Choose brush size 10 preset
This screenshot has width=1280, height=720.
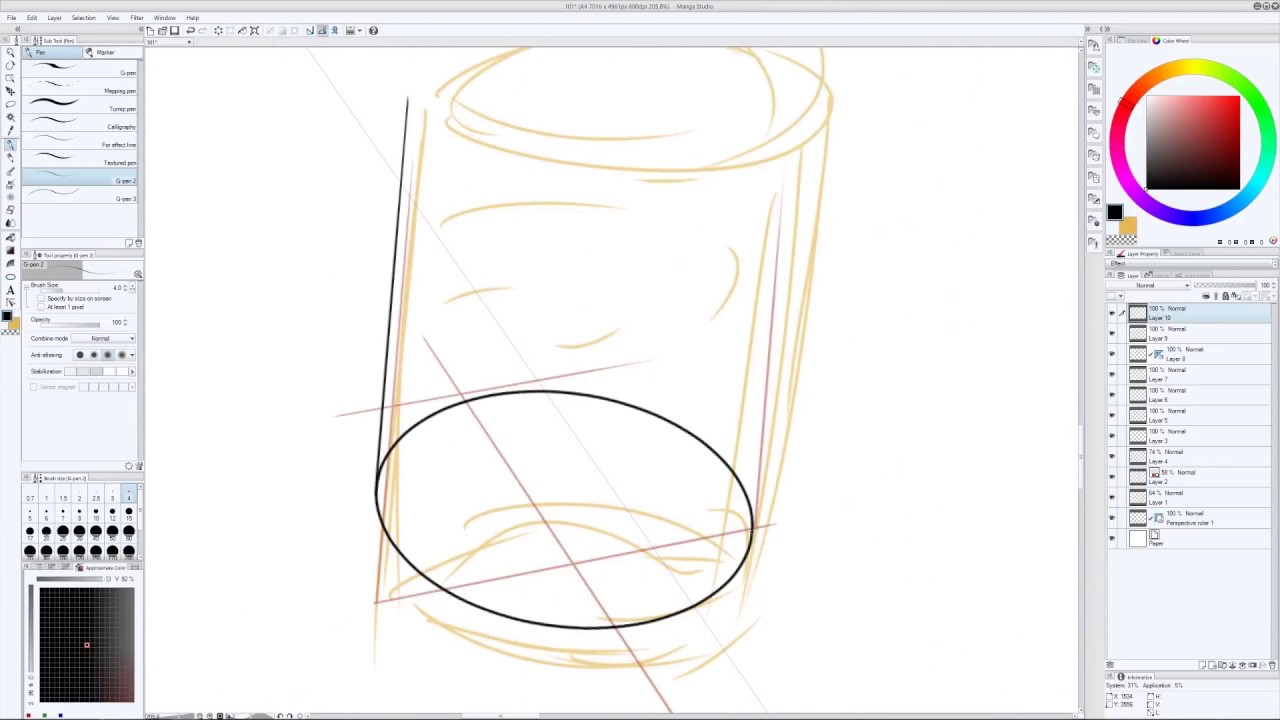tap(96, 514)
